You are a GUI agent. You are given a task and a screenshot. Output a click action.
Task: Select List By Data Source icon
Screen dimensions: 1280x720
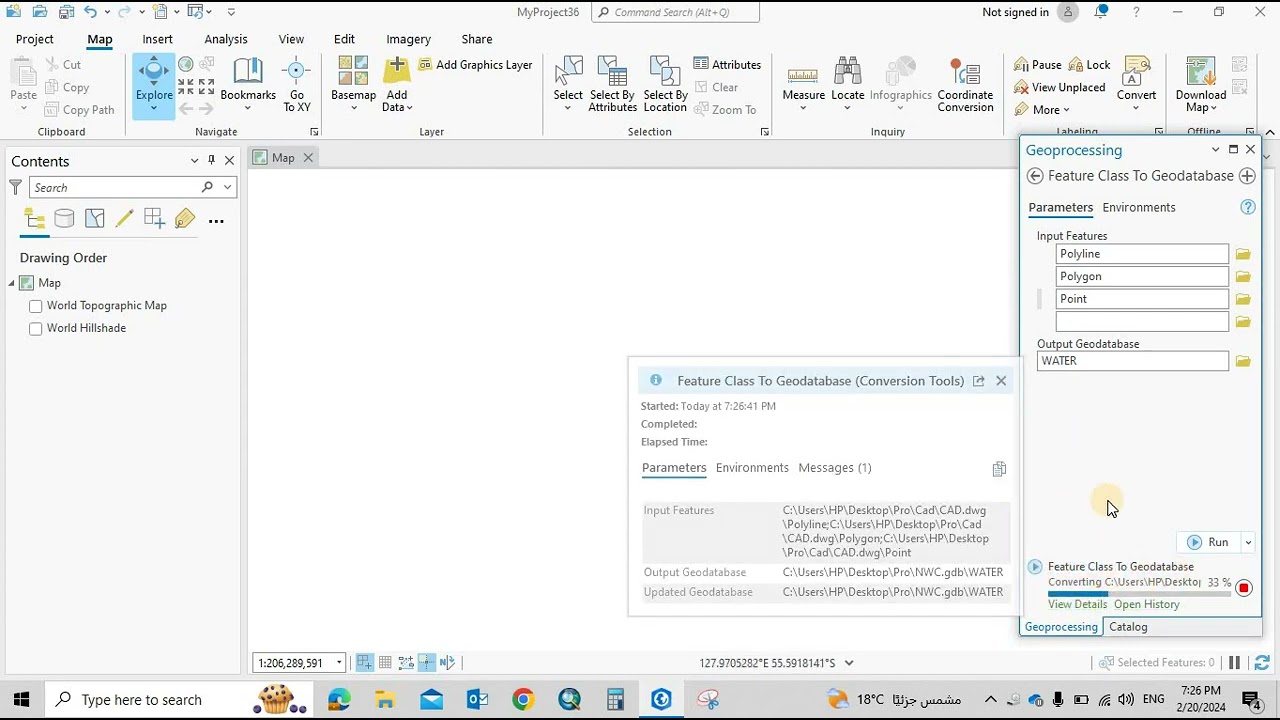[64, 220]
